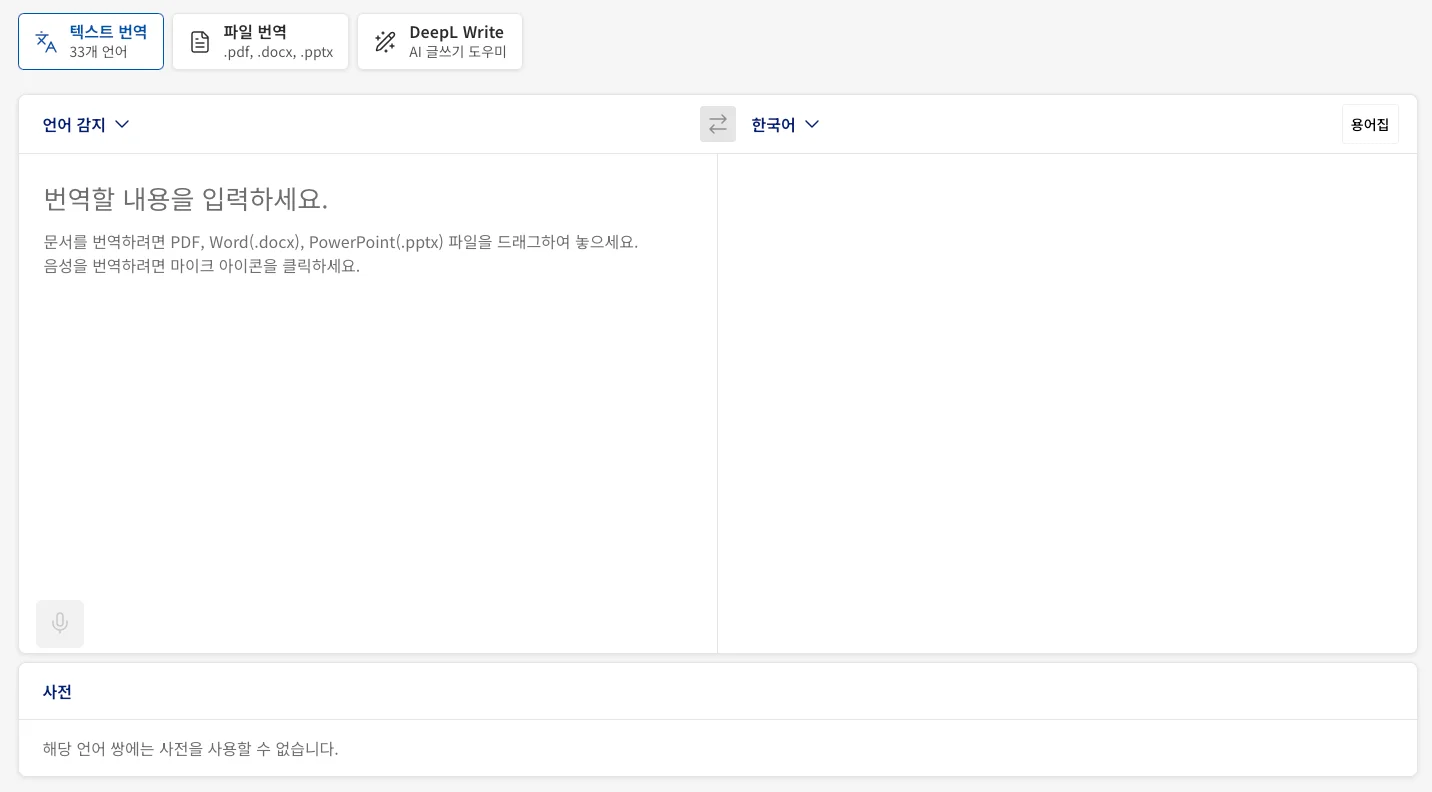Select the 사전 dictionary tab
The image size is (1432, 792).
click(57, 691)
